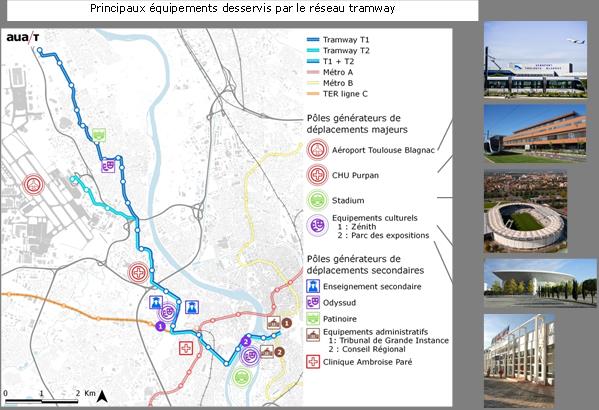Screen dimensions: 599x410
Task: Open the stadium aerial photo thumbnail
Action: (525, 211)
